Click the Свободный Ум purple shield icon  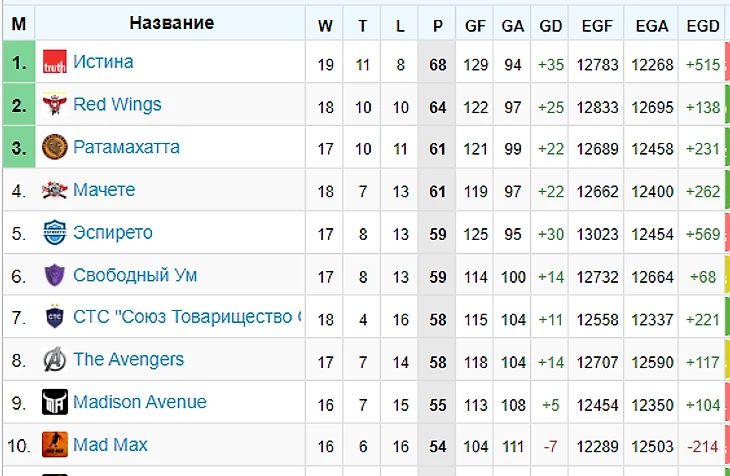tap(54, 275)
